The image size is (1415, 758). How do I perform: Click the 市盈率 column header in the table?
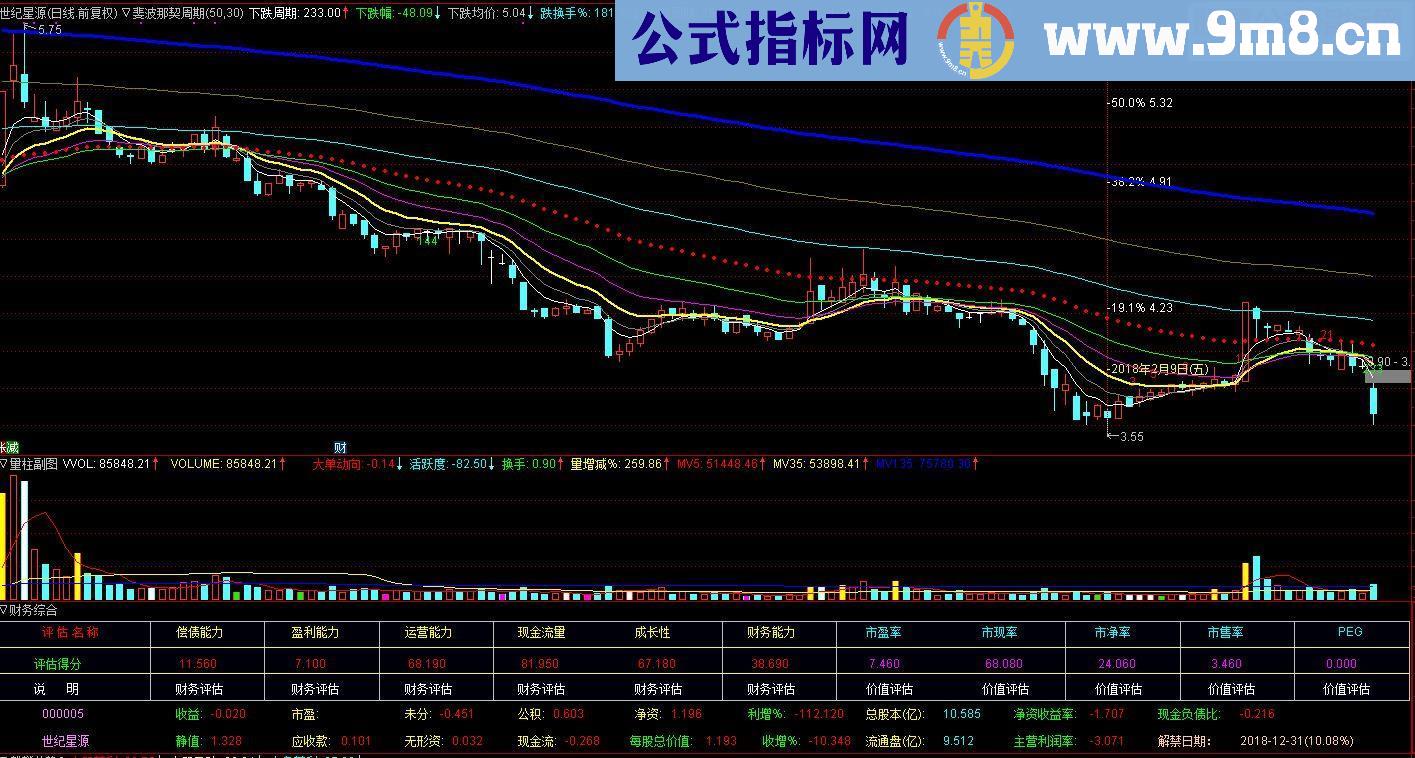pyautogui.click(x=884, y=632)
